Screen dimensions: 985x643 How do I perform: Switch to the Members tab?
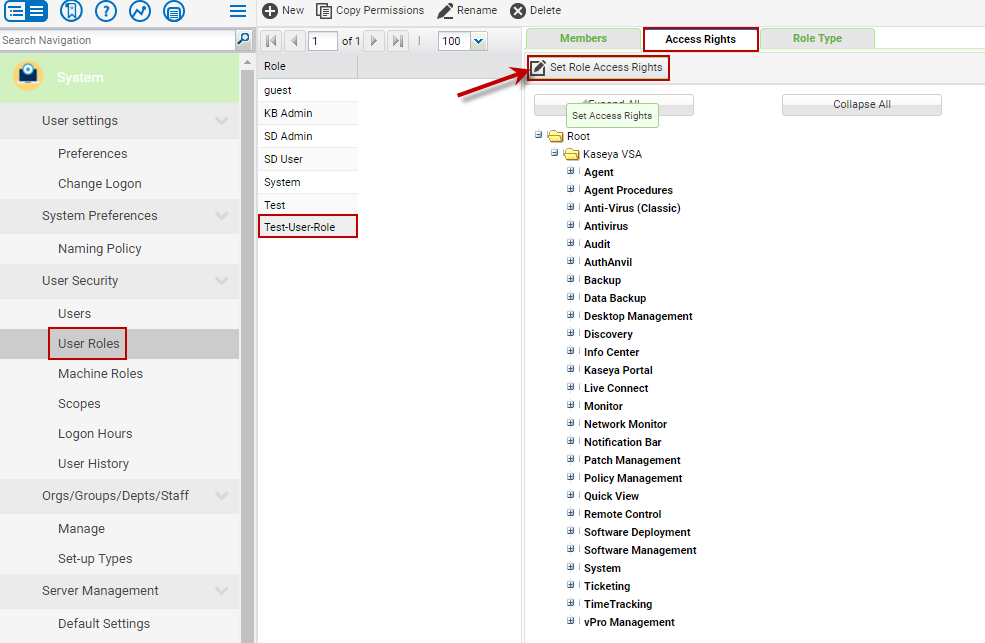pyautogui.click(x=583, y=38)
